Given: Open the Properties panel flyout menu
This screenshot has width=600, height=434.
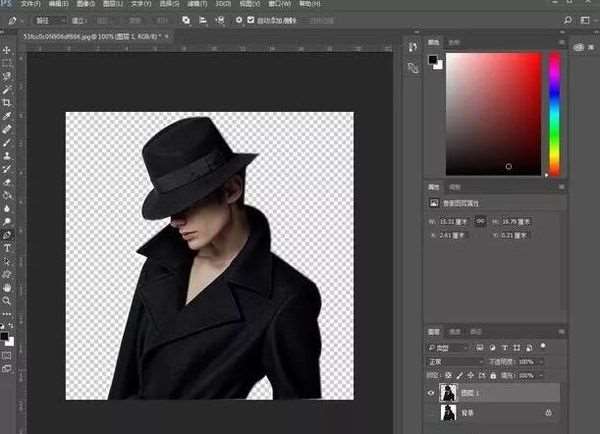Looking at the screenshot, I should tap(561, 187).
